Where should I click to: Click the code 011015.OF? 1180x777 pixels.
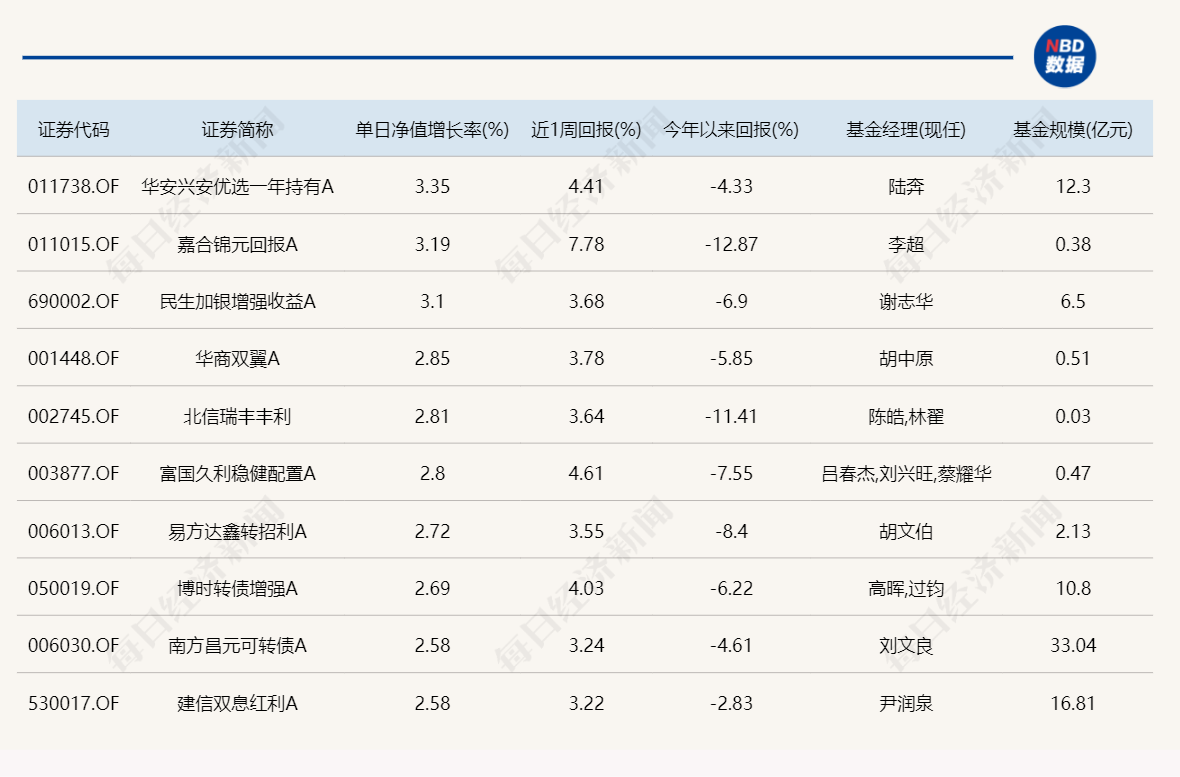click(x=74, y=244)
